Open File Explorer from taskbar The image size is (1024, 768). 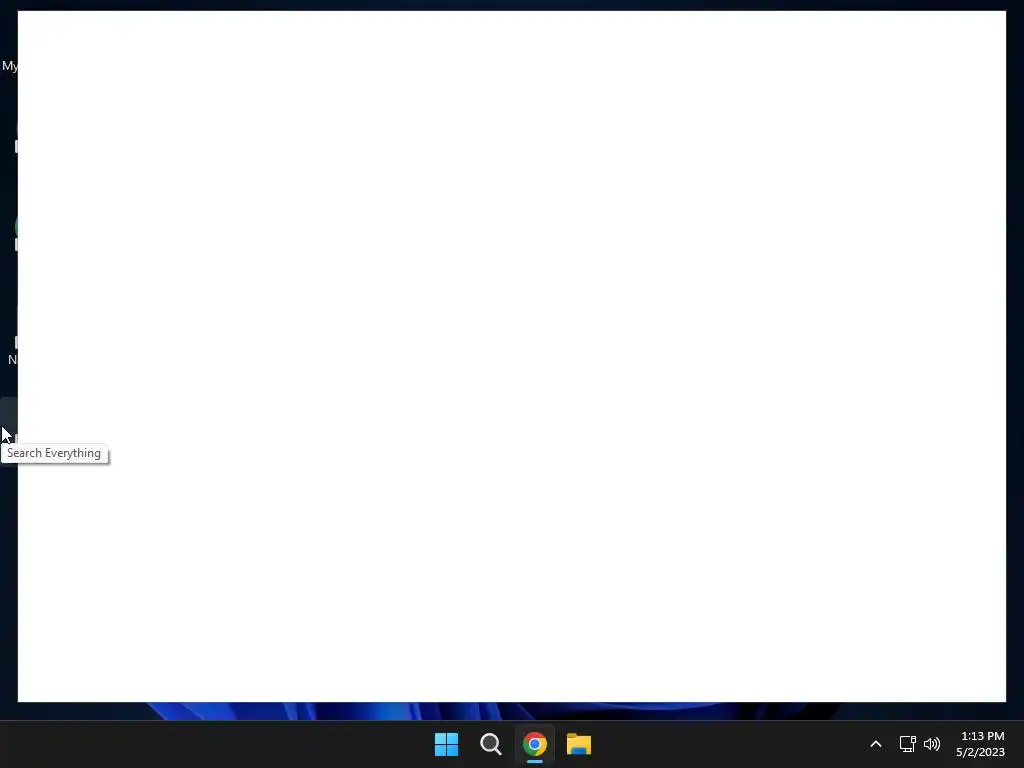pyautogui.click(x=579, y=744)
